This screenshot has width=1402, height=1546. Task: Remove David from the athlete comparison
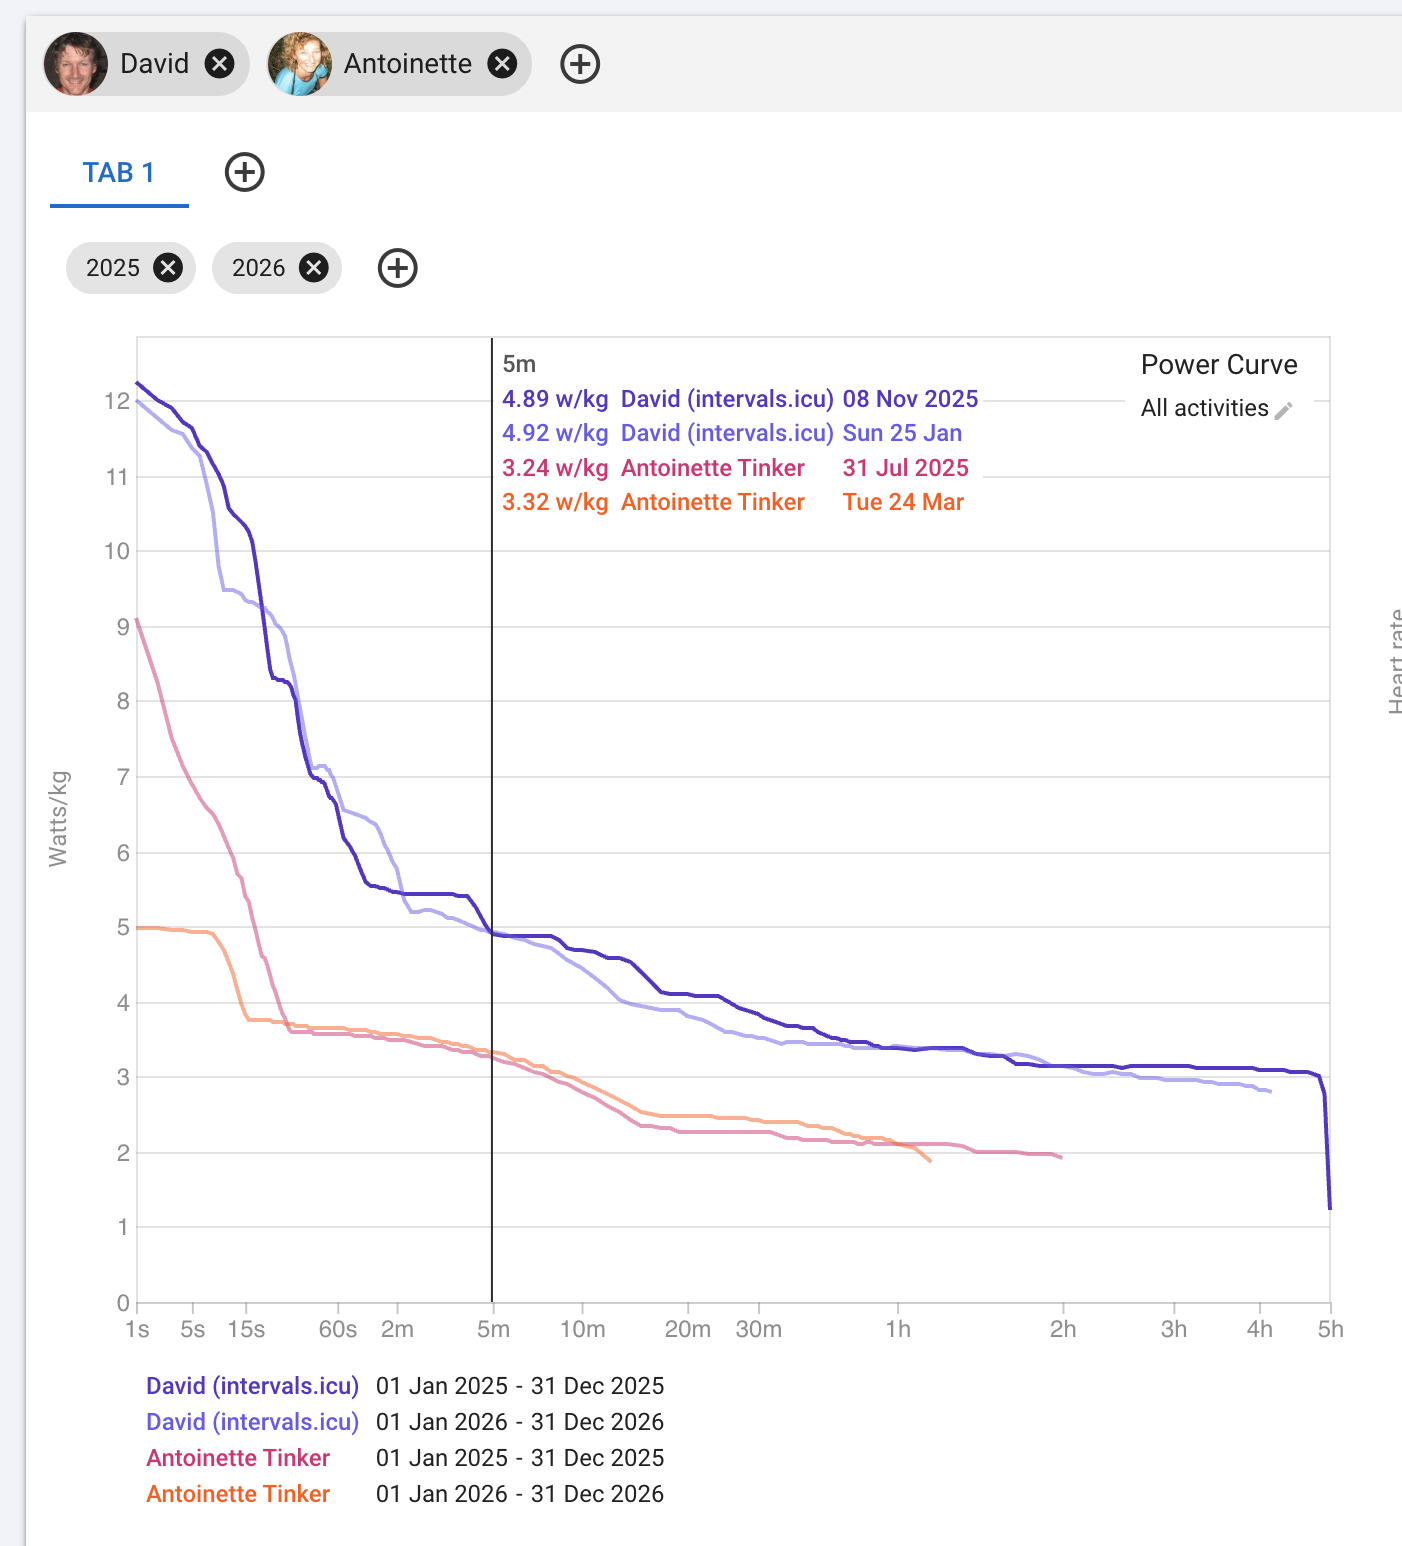(x=219, y=64)
